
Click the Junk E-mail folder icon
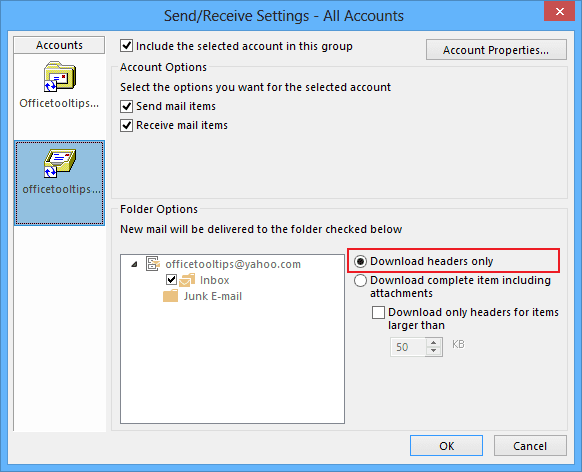pos(170,296)
